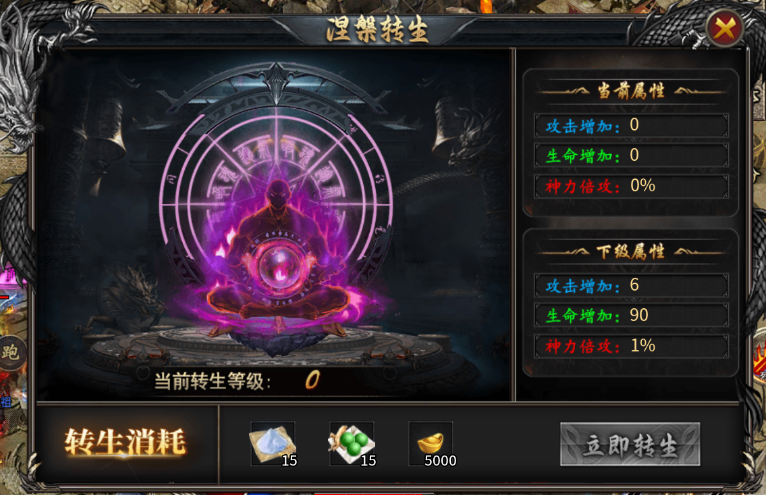Click the 立即转生 rebirth button

630,444
